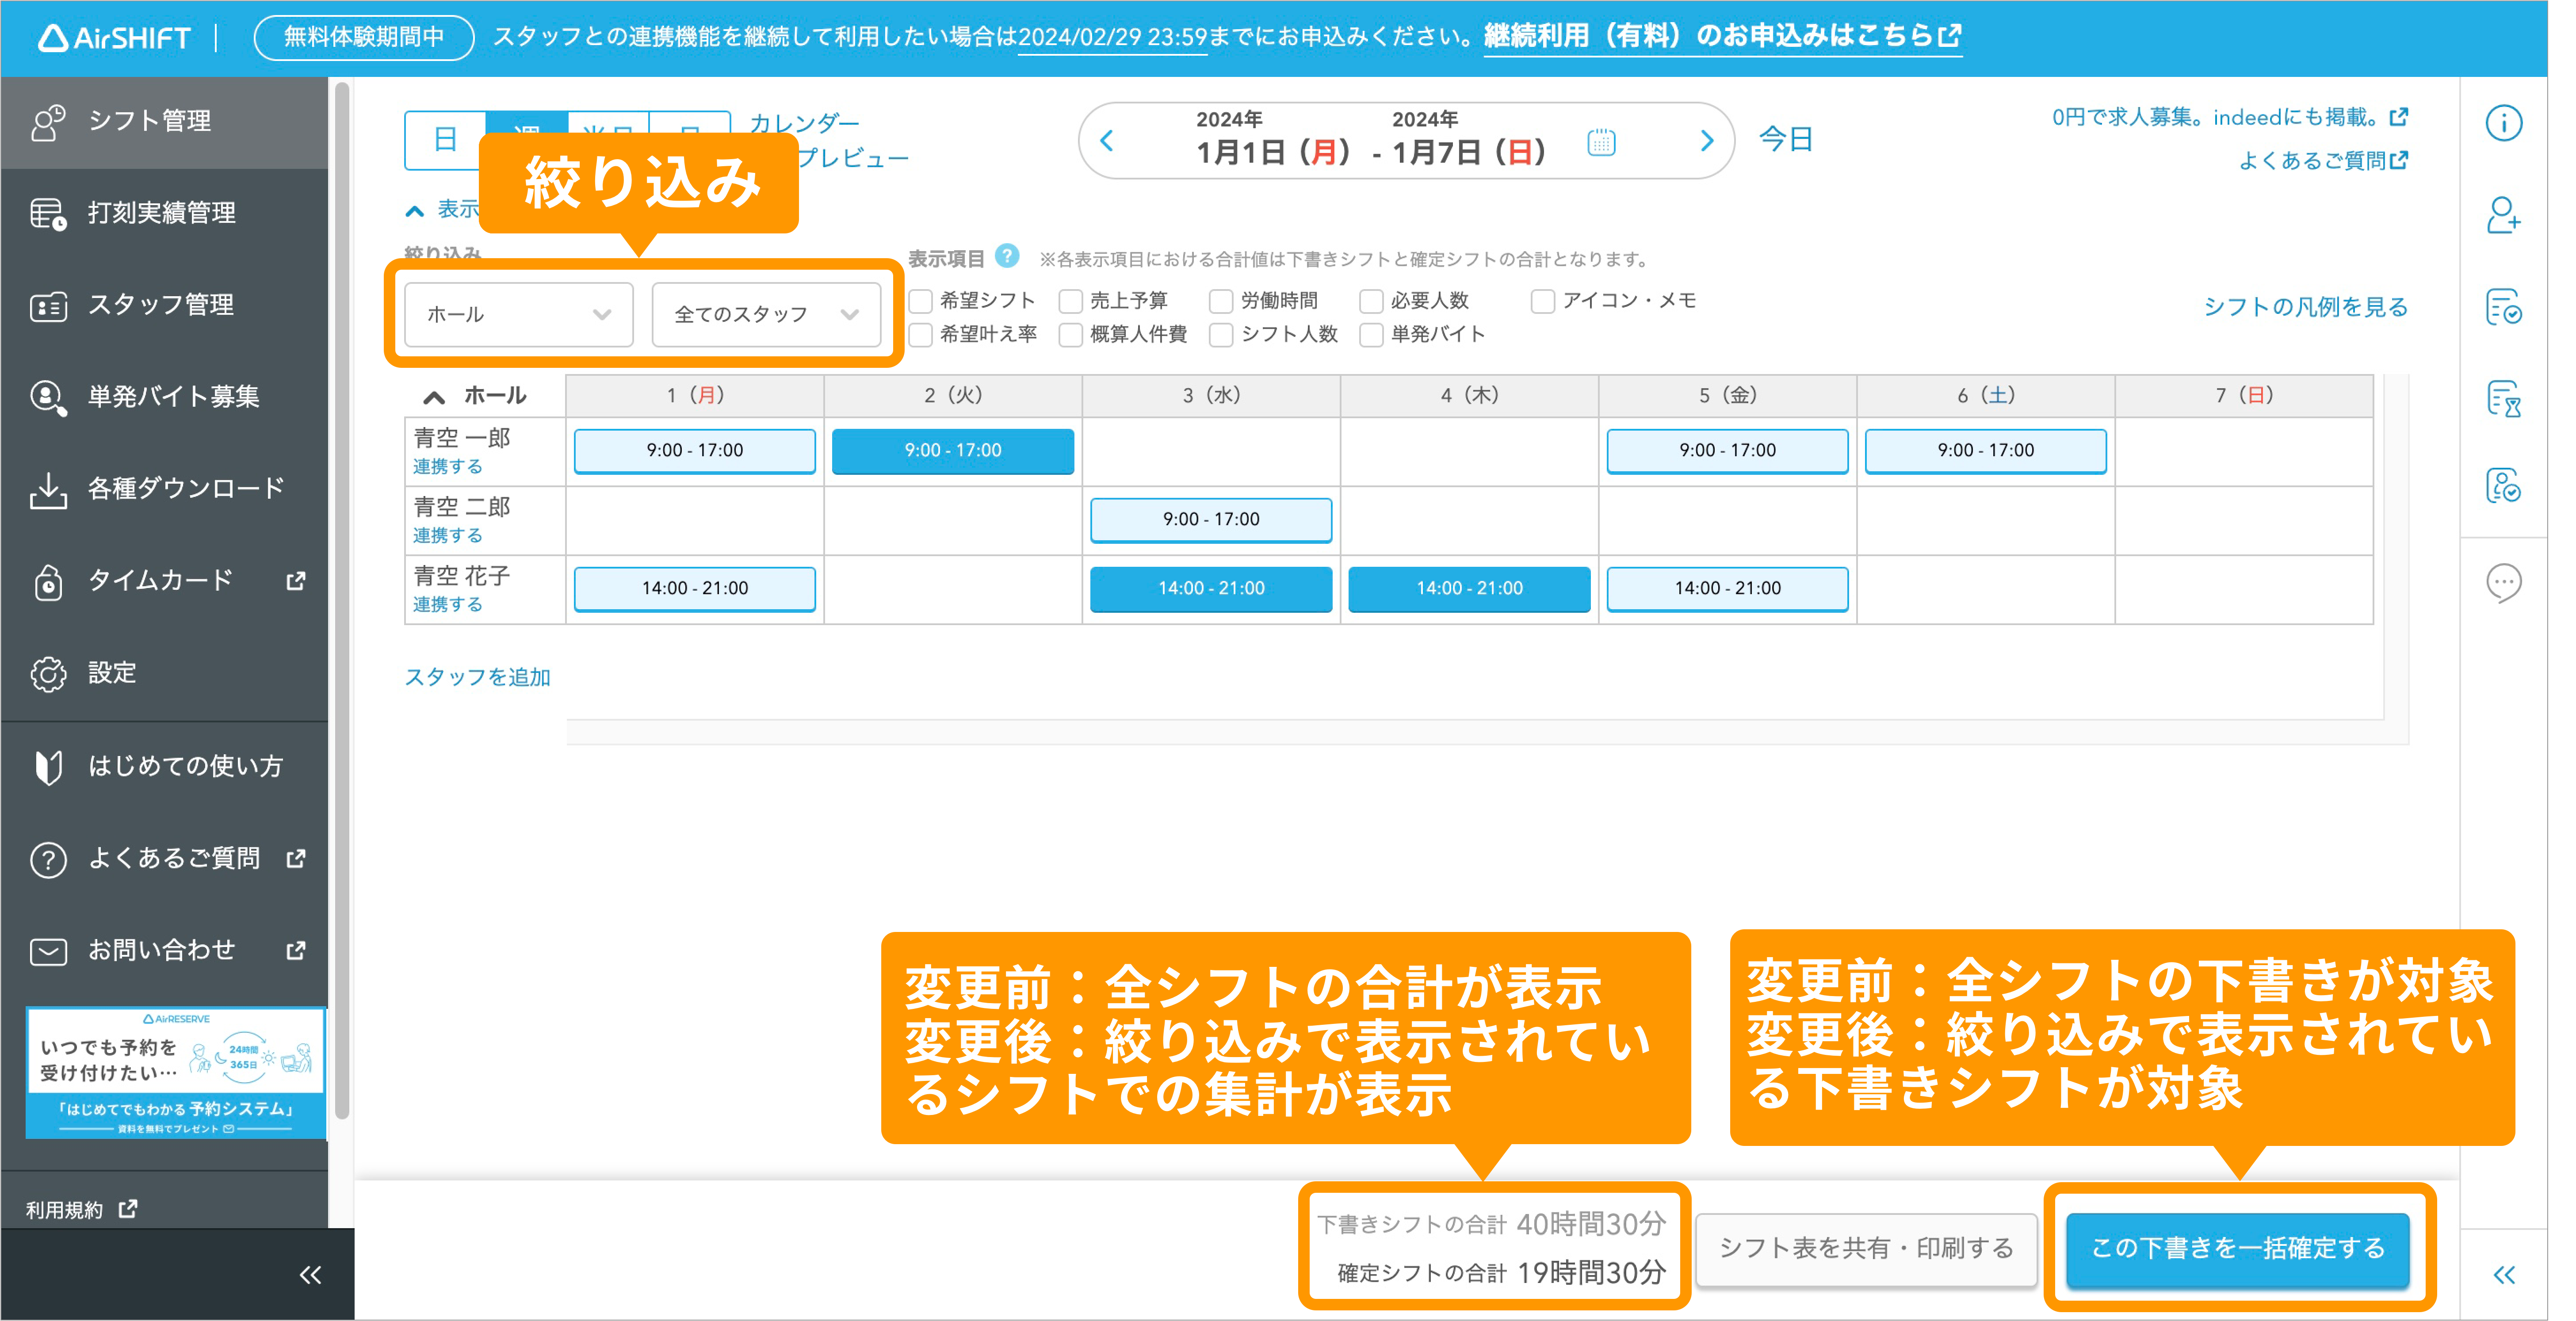Open the シフトの凡例を見る link
The image size is (2576, 1321).
pyautogui.click(x=2305, y=306)
